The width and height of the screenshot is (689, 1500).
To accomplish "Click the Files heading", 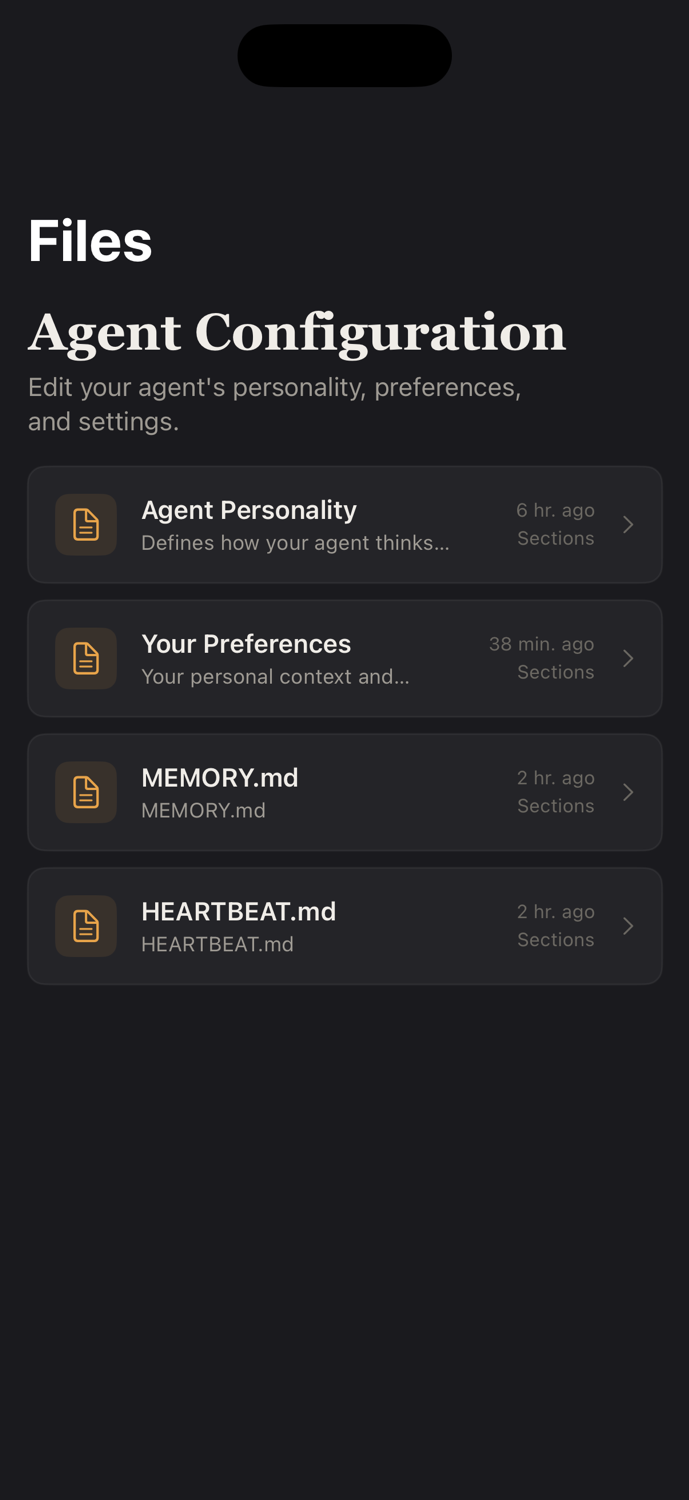I will (90, 241).
